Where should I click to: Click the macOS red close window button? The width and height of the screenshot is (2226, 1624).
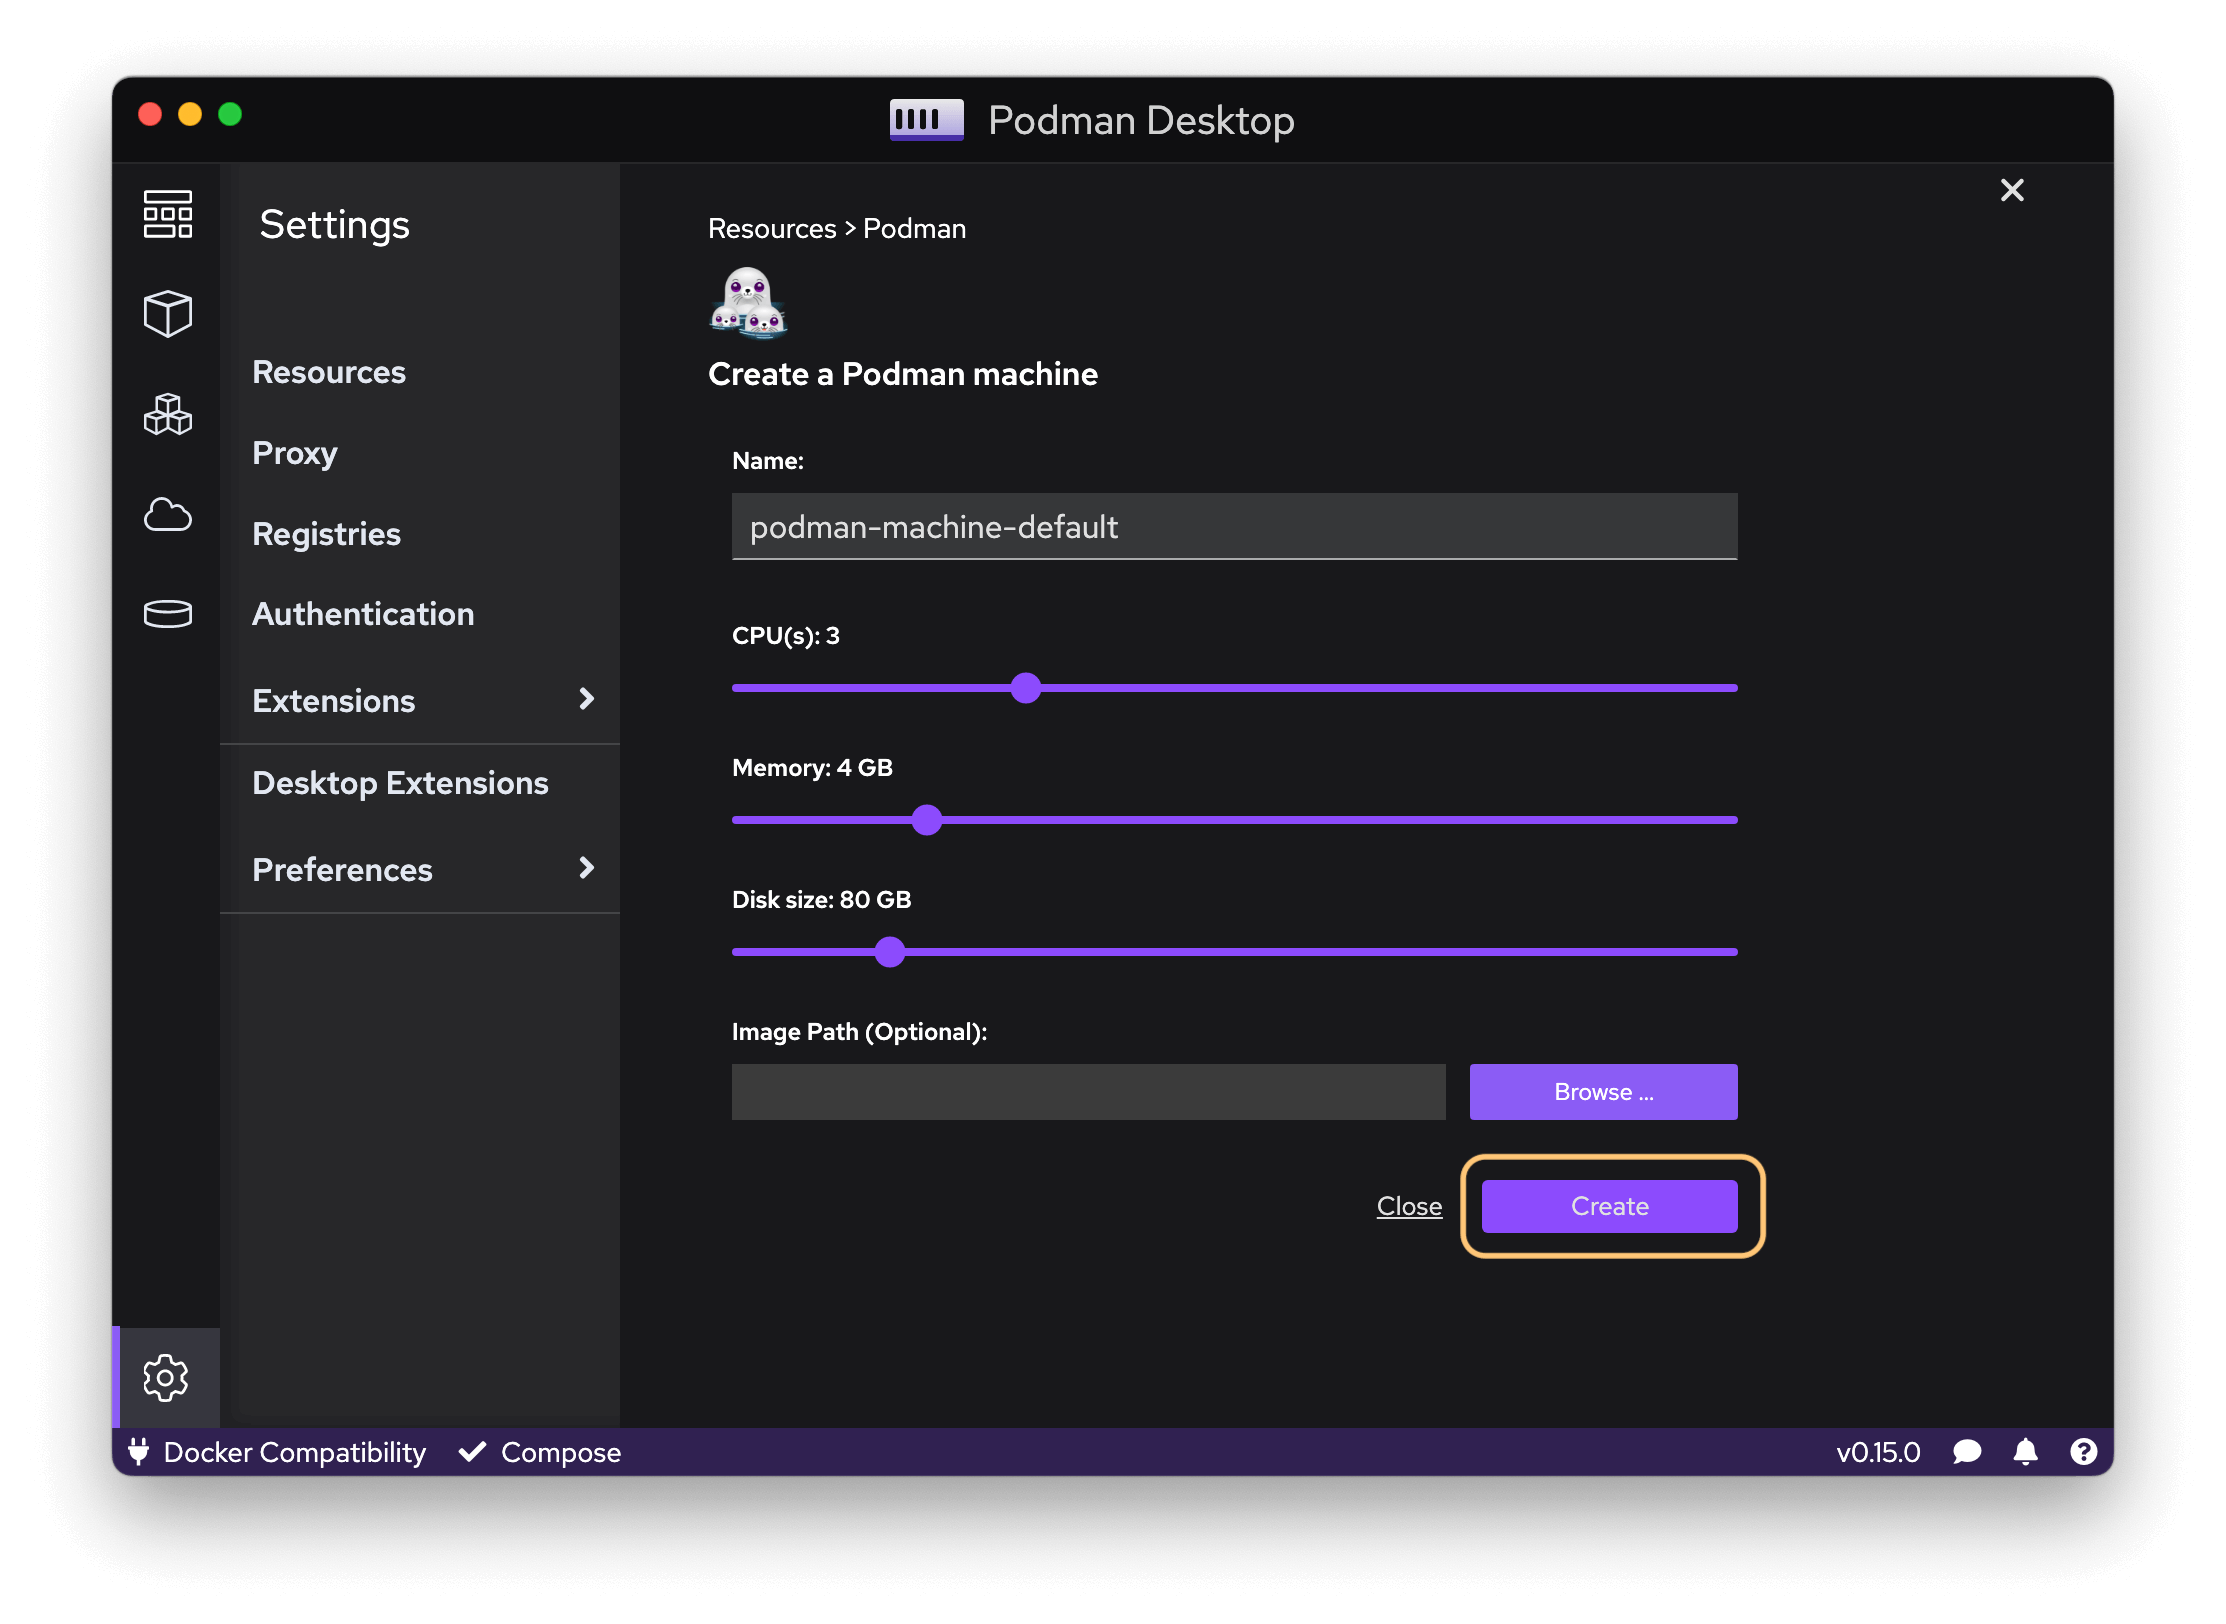150,114
